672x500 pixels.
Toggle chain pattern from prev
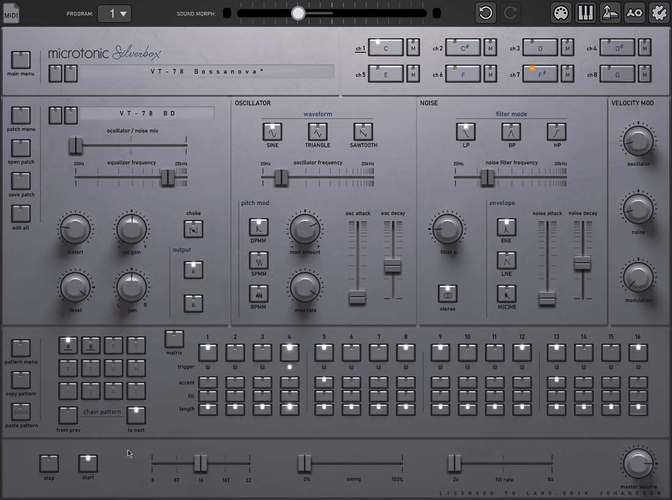[x=68, y=415]
